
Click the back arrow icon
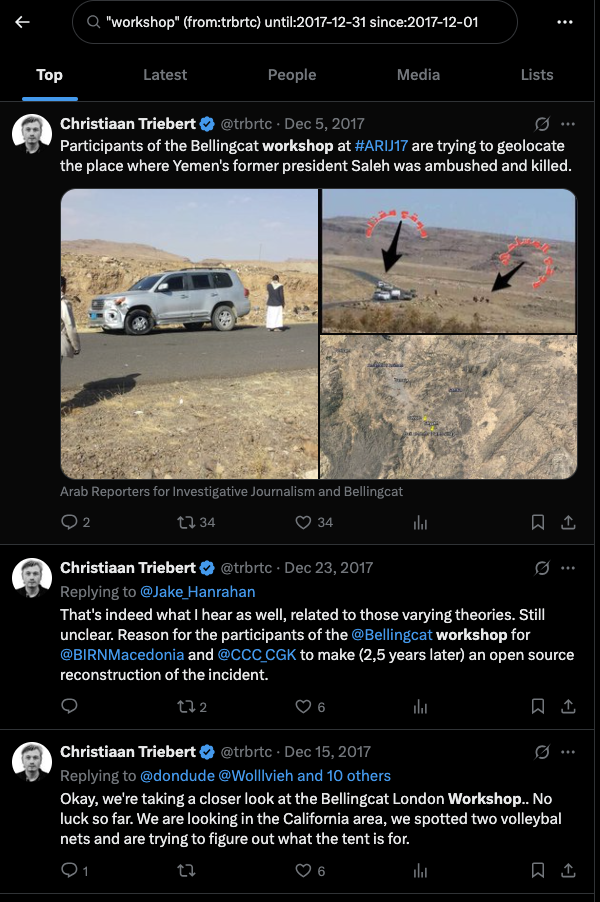[22, 22]
